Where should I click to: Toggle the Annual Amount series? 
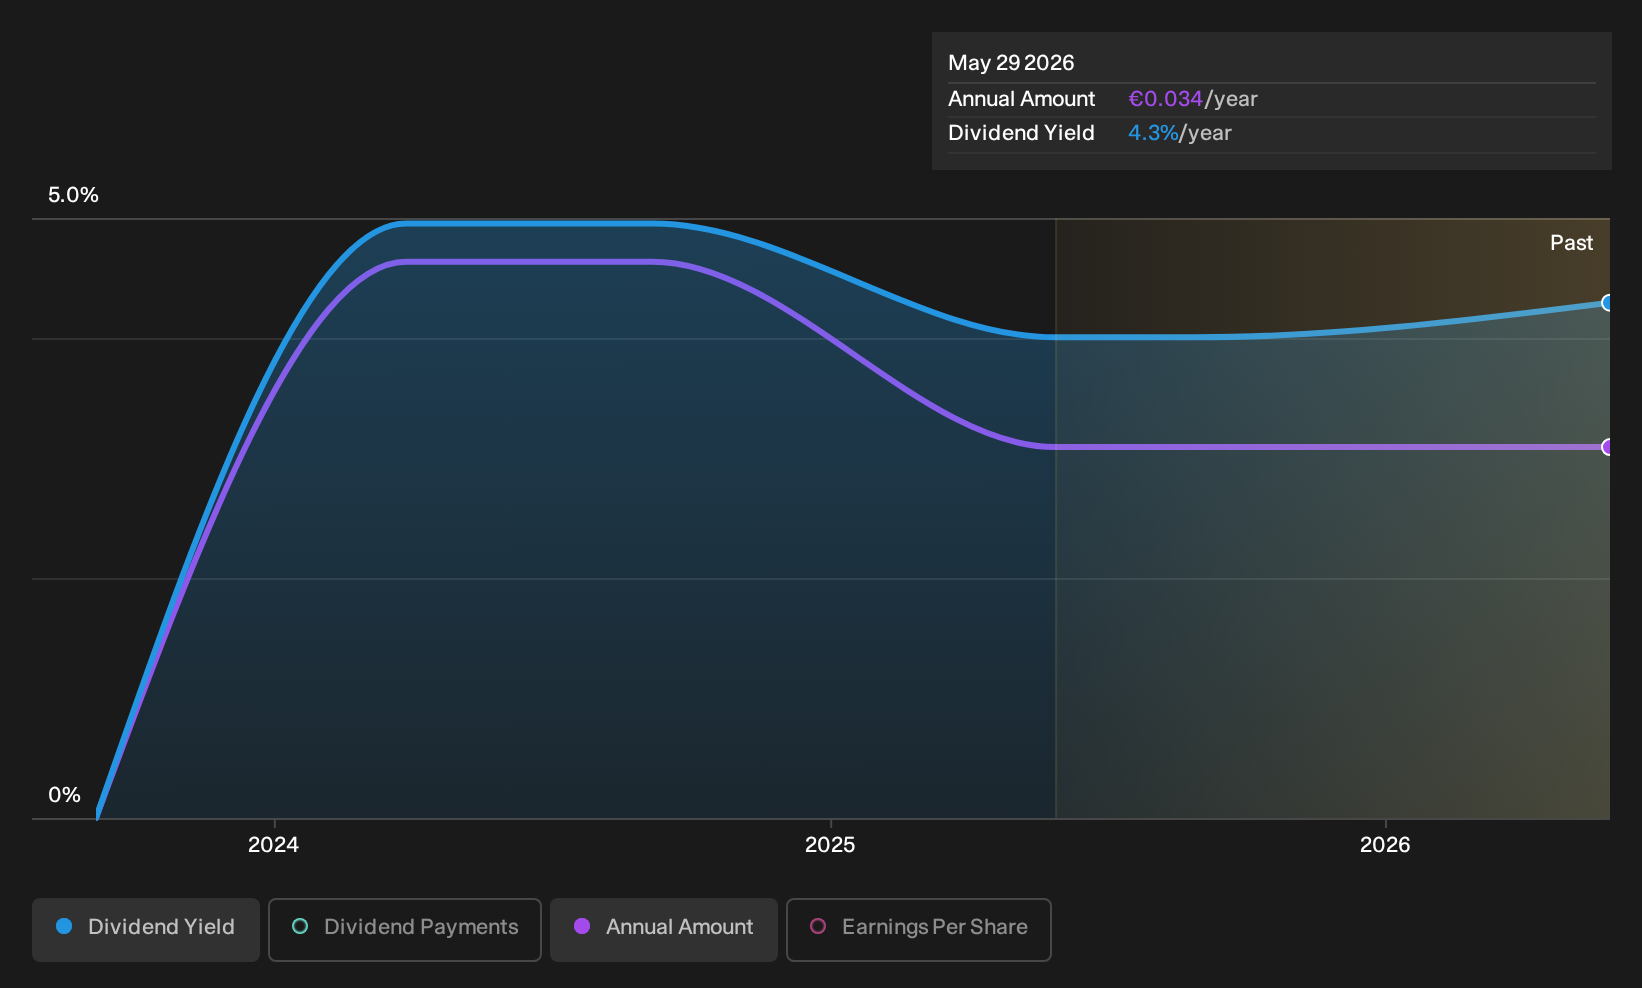[664, 929]
